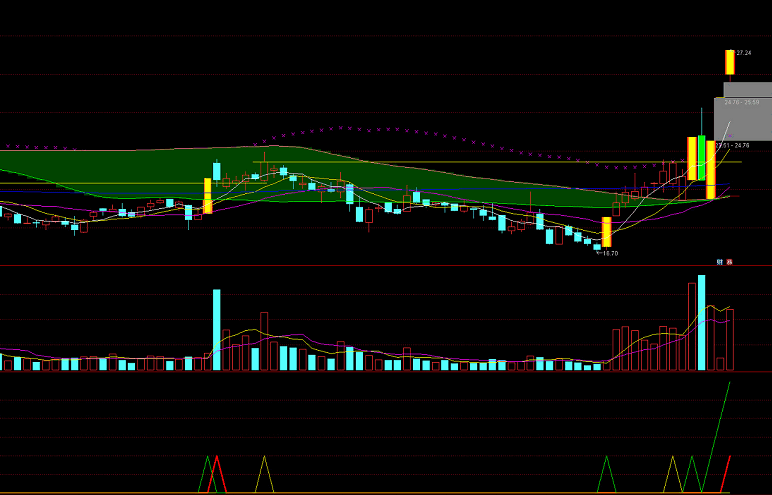Image resolution: width=772 pixels, height=495 pixels.
Task: Select the '23.51 - 24.76' gap range label
Action: coord(732,145)
